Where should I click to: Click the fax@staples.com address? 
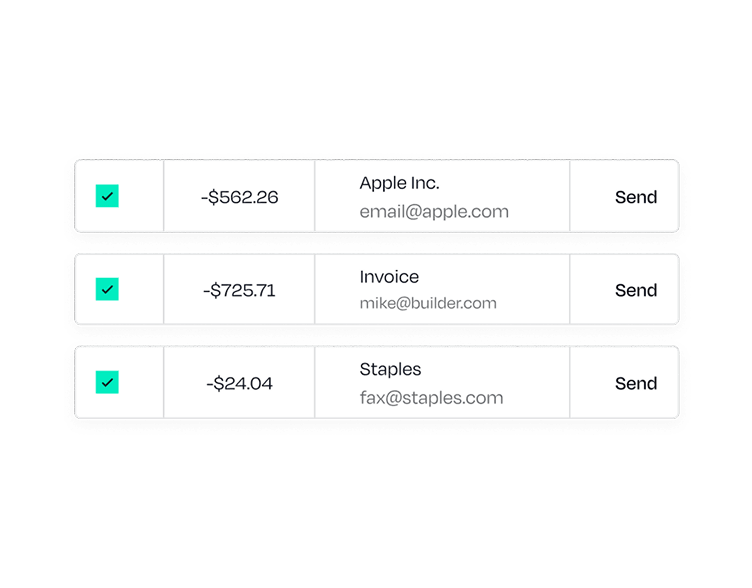coord(431,398)
